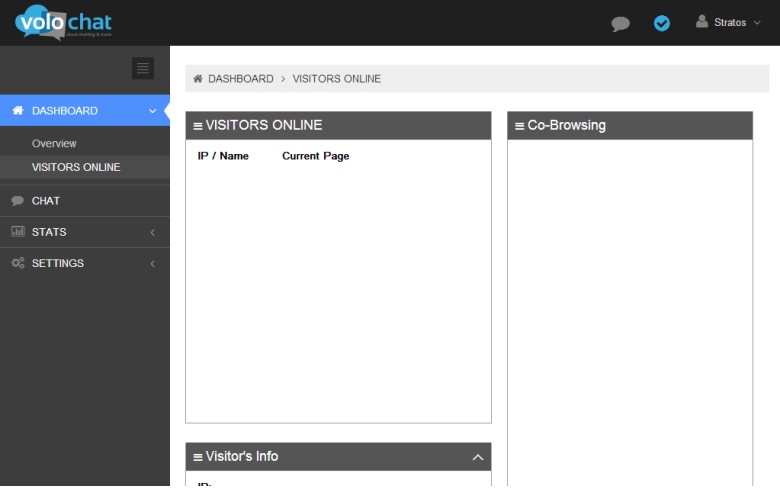
Task: Expand the Settings submenu arrow
Action: pos(152,263)
